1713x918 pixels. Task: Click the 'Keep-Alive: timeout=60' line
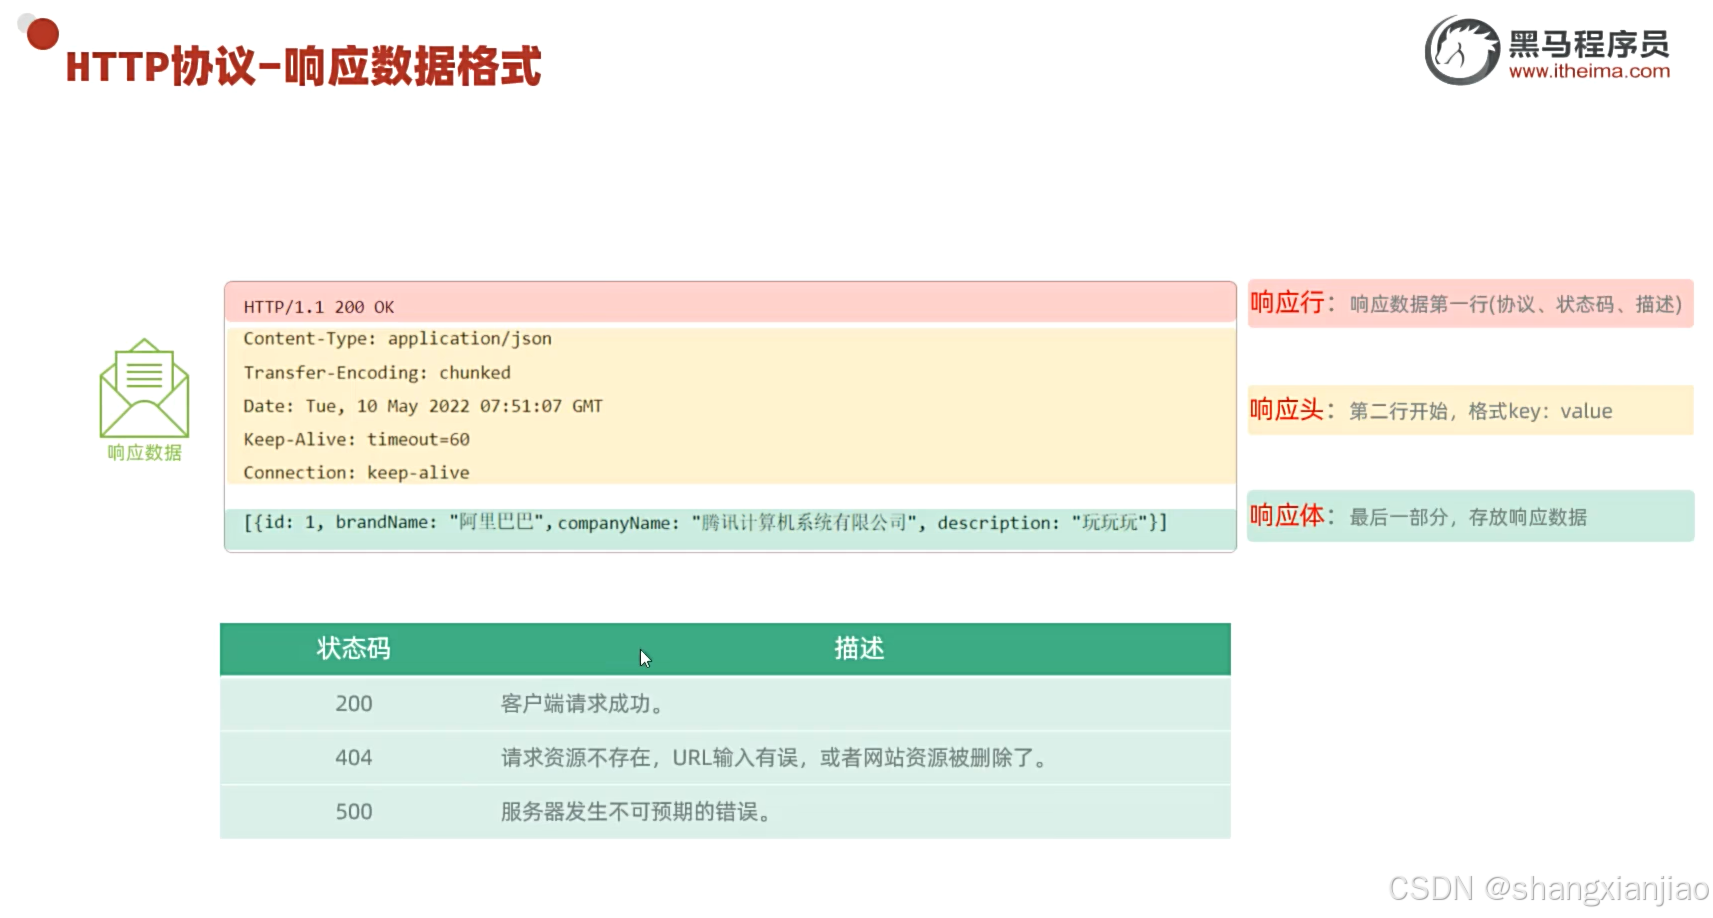click(x=356, y=439)
